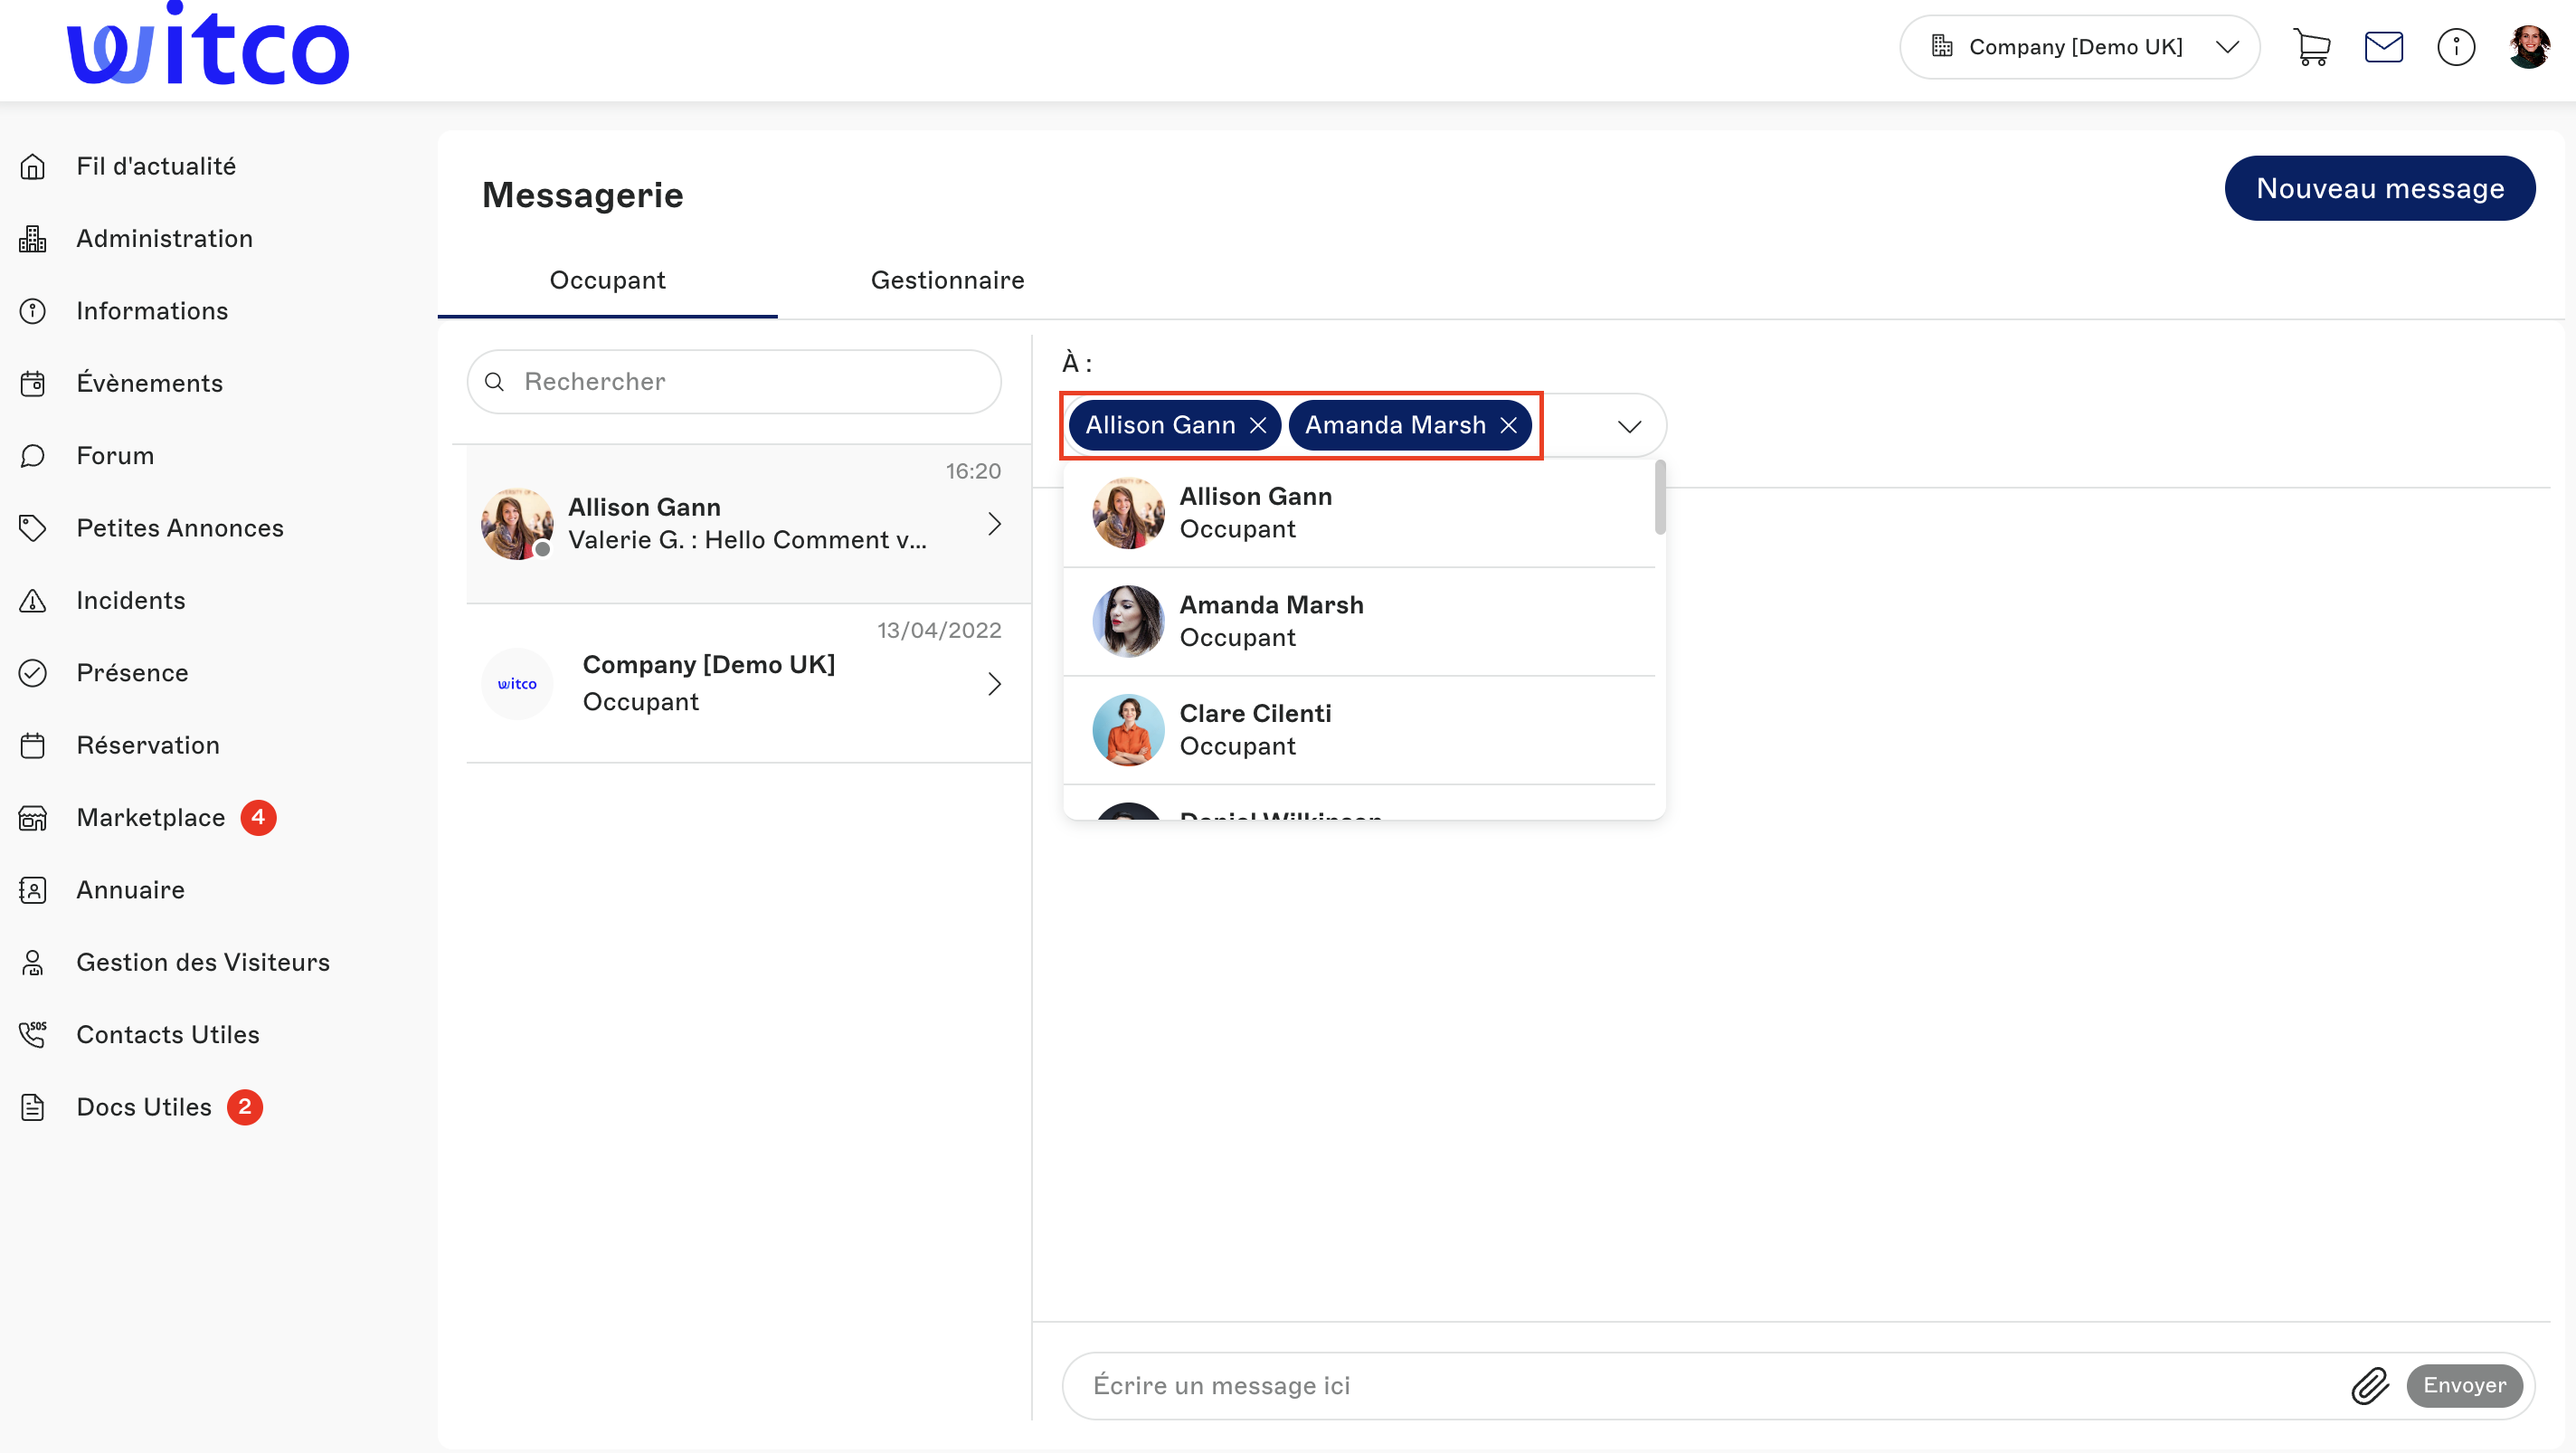Viewport: 2576px width, 1453px height.
Task: Go to Incidents warning icon
Action: click(x=33, y=600)
